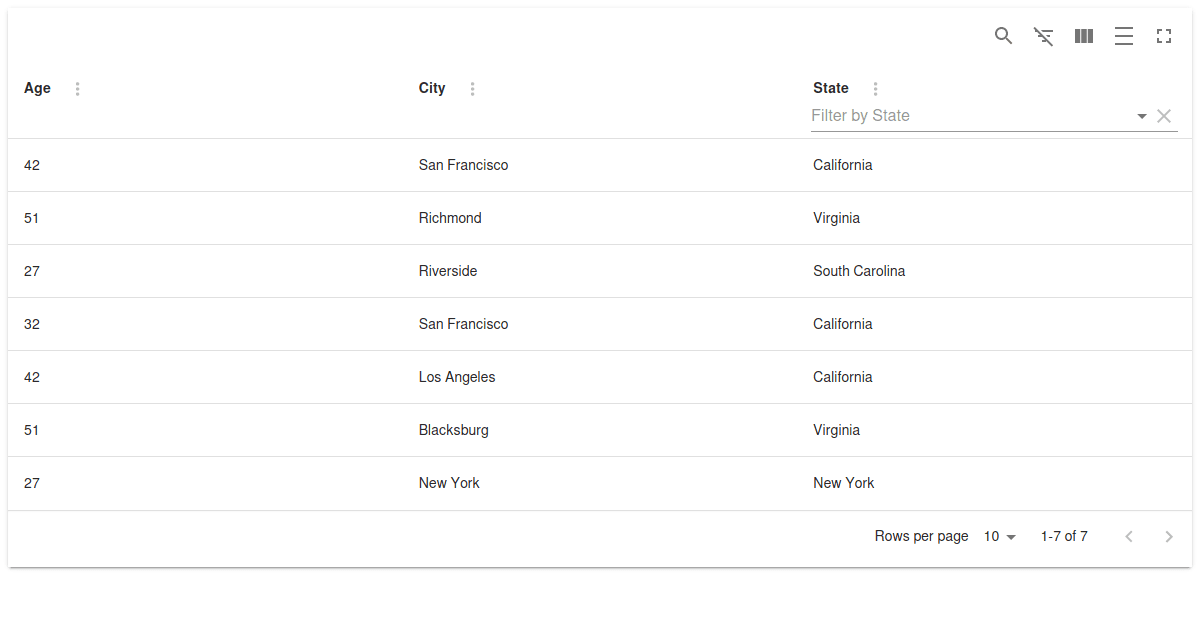Select the Blacksburg cell

[453, 430]
